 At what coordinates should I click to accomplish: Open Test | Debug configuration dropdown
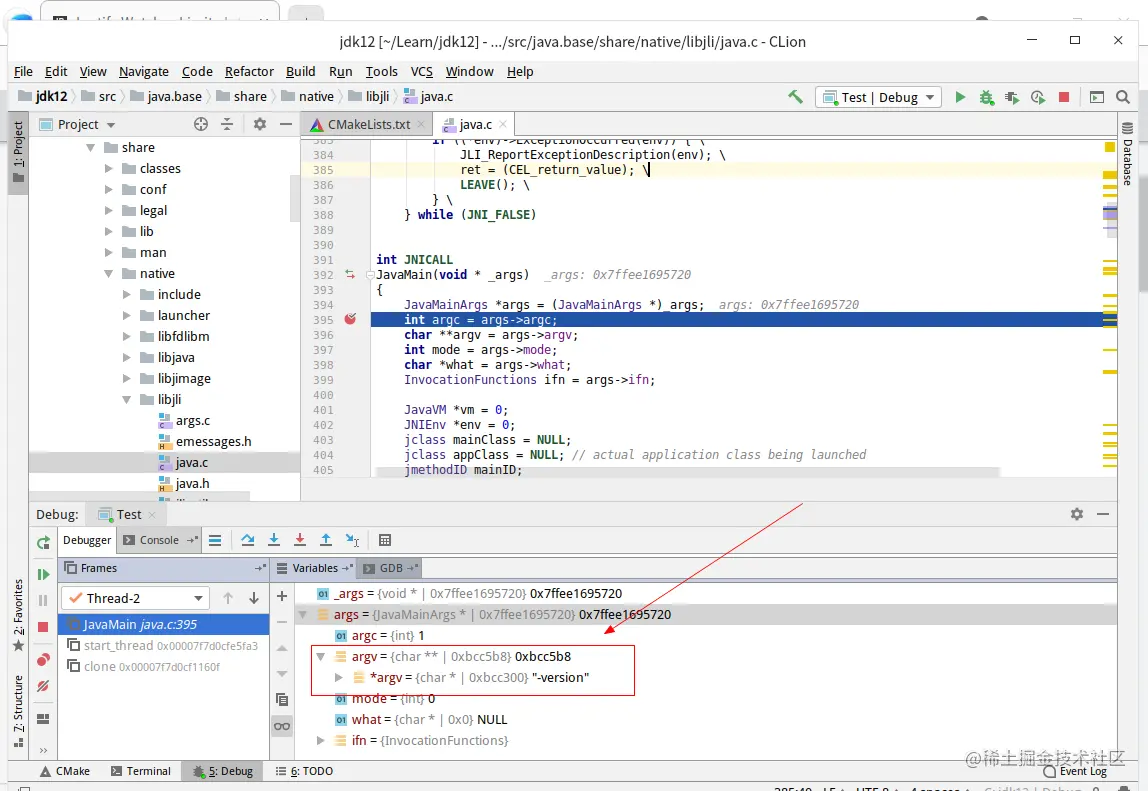pyautogui.click(x=878, y=97)
